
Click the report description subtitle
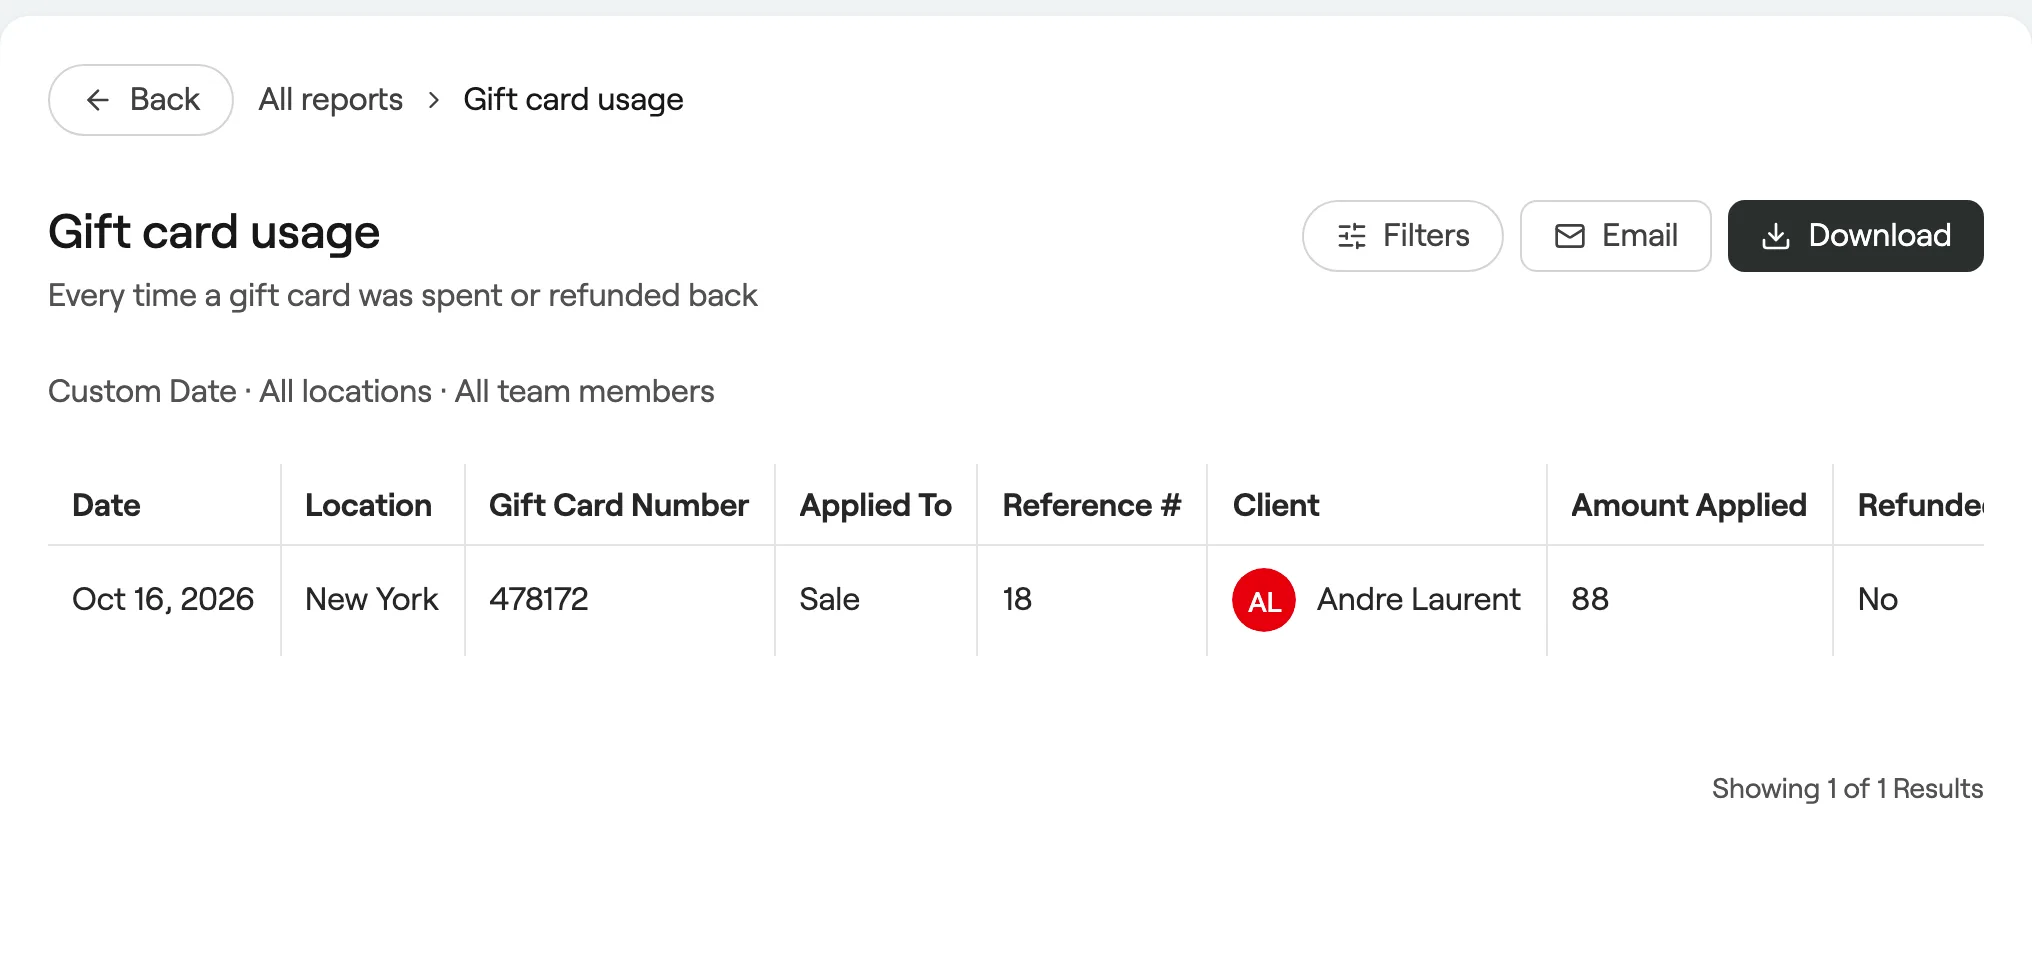pos(403,296)
